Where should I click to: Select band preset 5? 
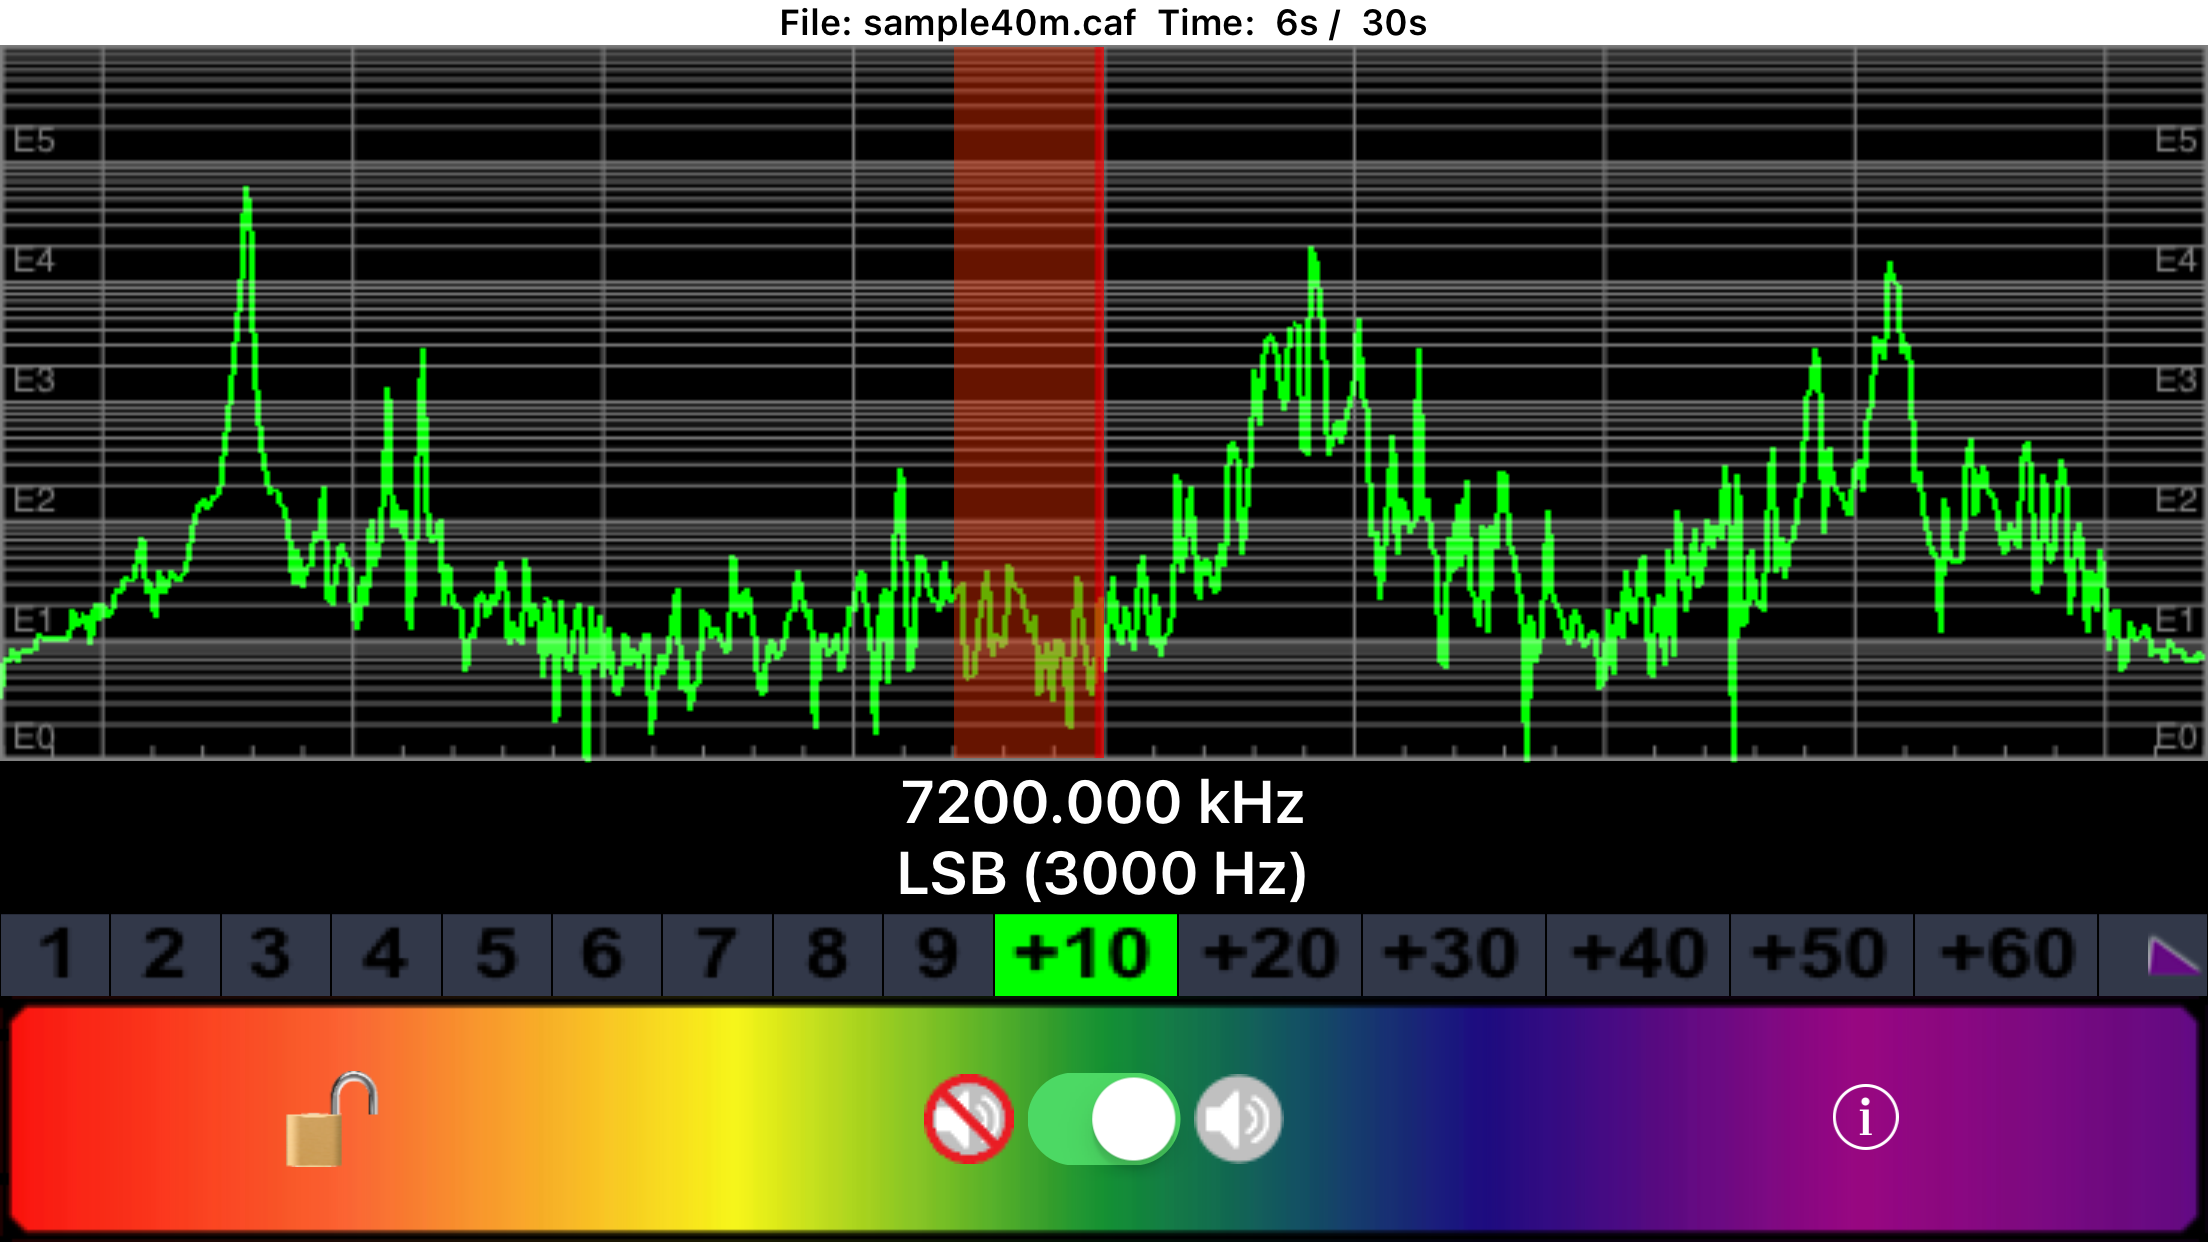(x=497, y=952)
